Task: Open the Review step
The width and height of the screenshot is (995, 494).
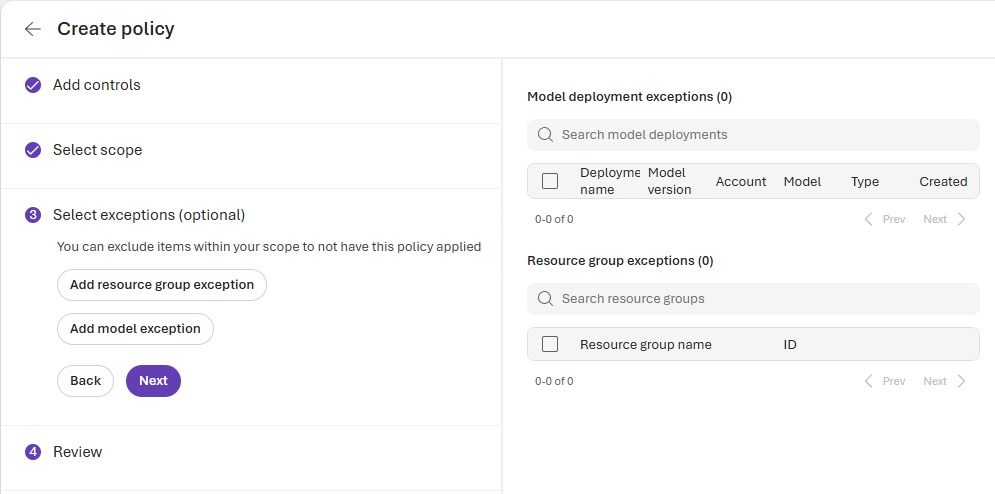Action: point(78,452)
